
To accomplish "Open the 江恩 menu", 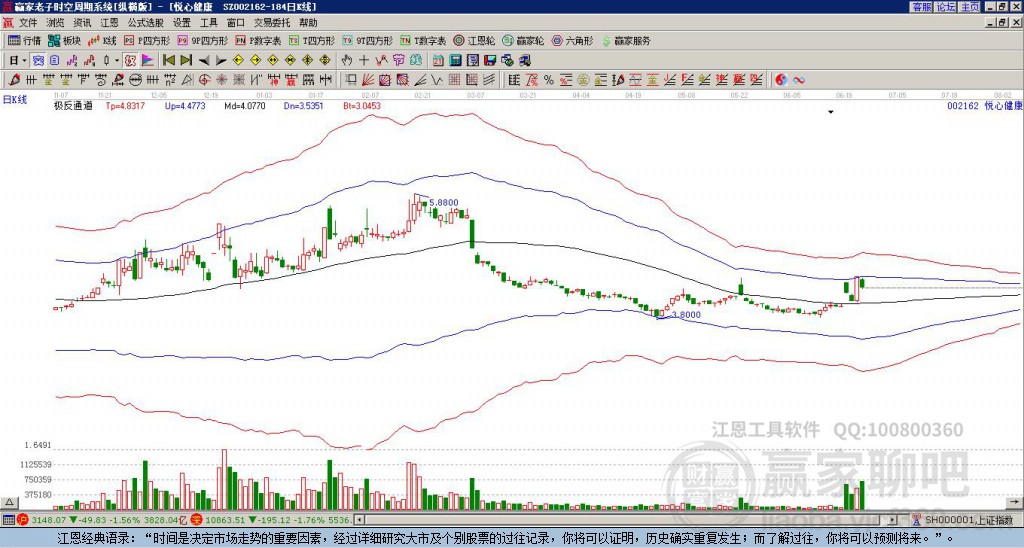I will click(x=109, y=23).
